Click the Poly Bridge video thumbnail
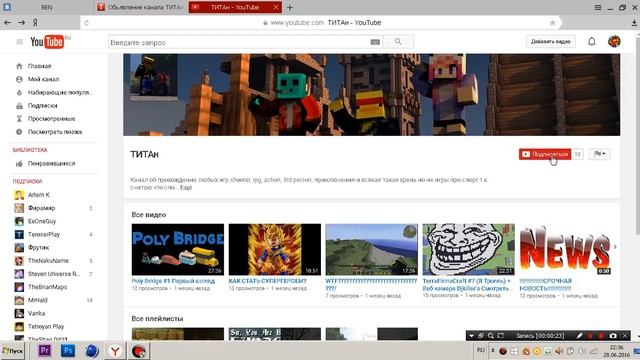This screenshot has height=360, width=640. (x=178, y=249)
